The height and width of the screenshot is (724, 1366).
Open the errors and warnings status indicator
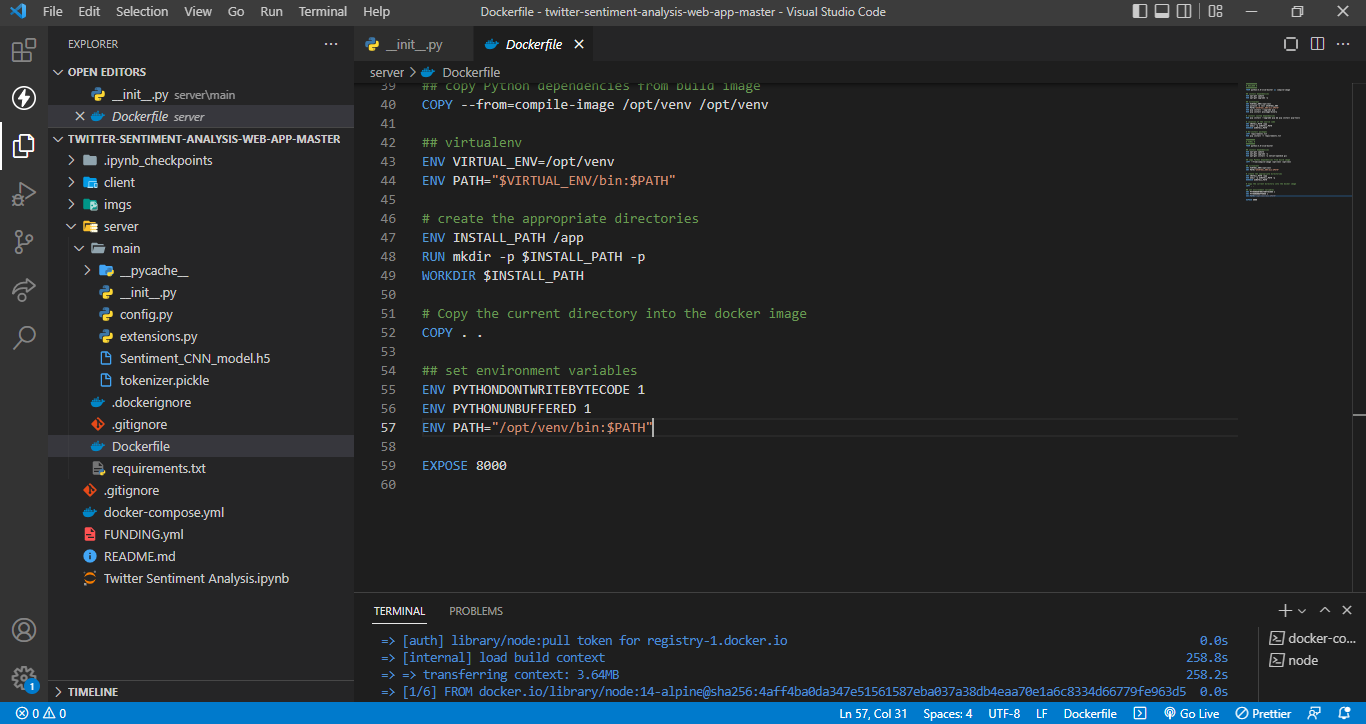(41, 714)
